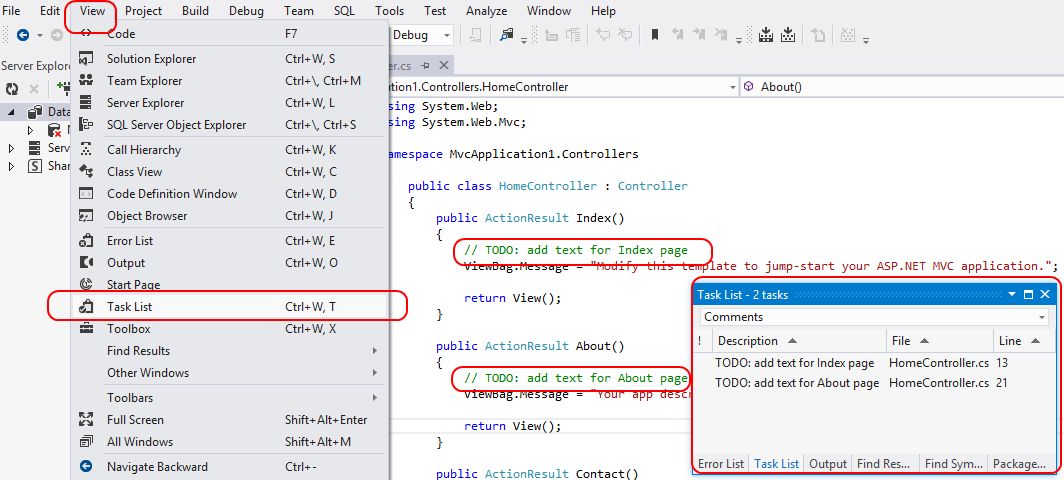Switch to the Output bottom tab
This screenshot has height=480, width=1064.
(828, 464)
